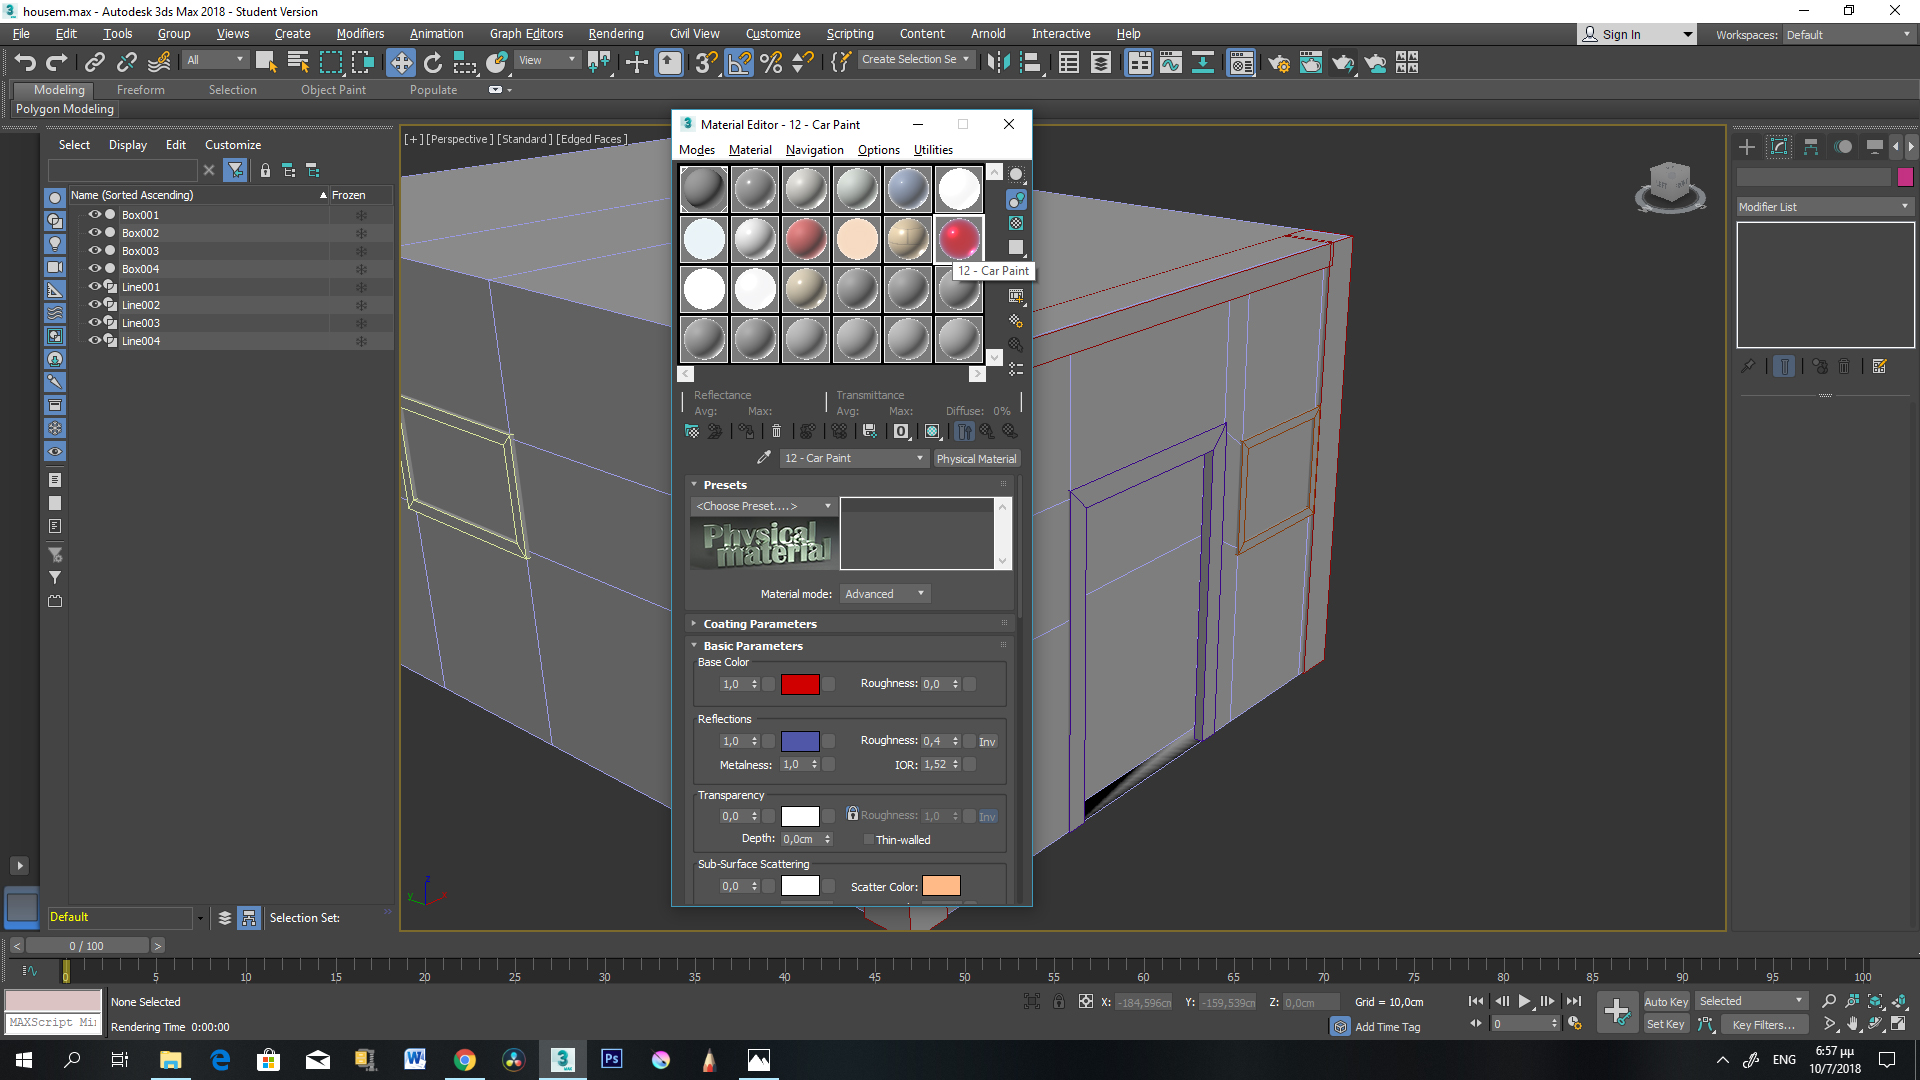Open the Rendering menu
Image resolution: width=1920 pixels, height=1080 pixels.
coord(616,34)
